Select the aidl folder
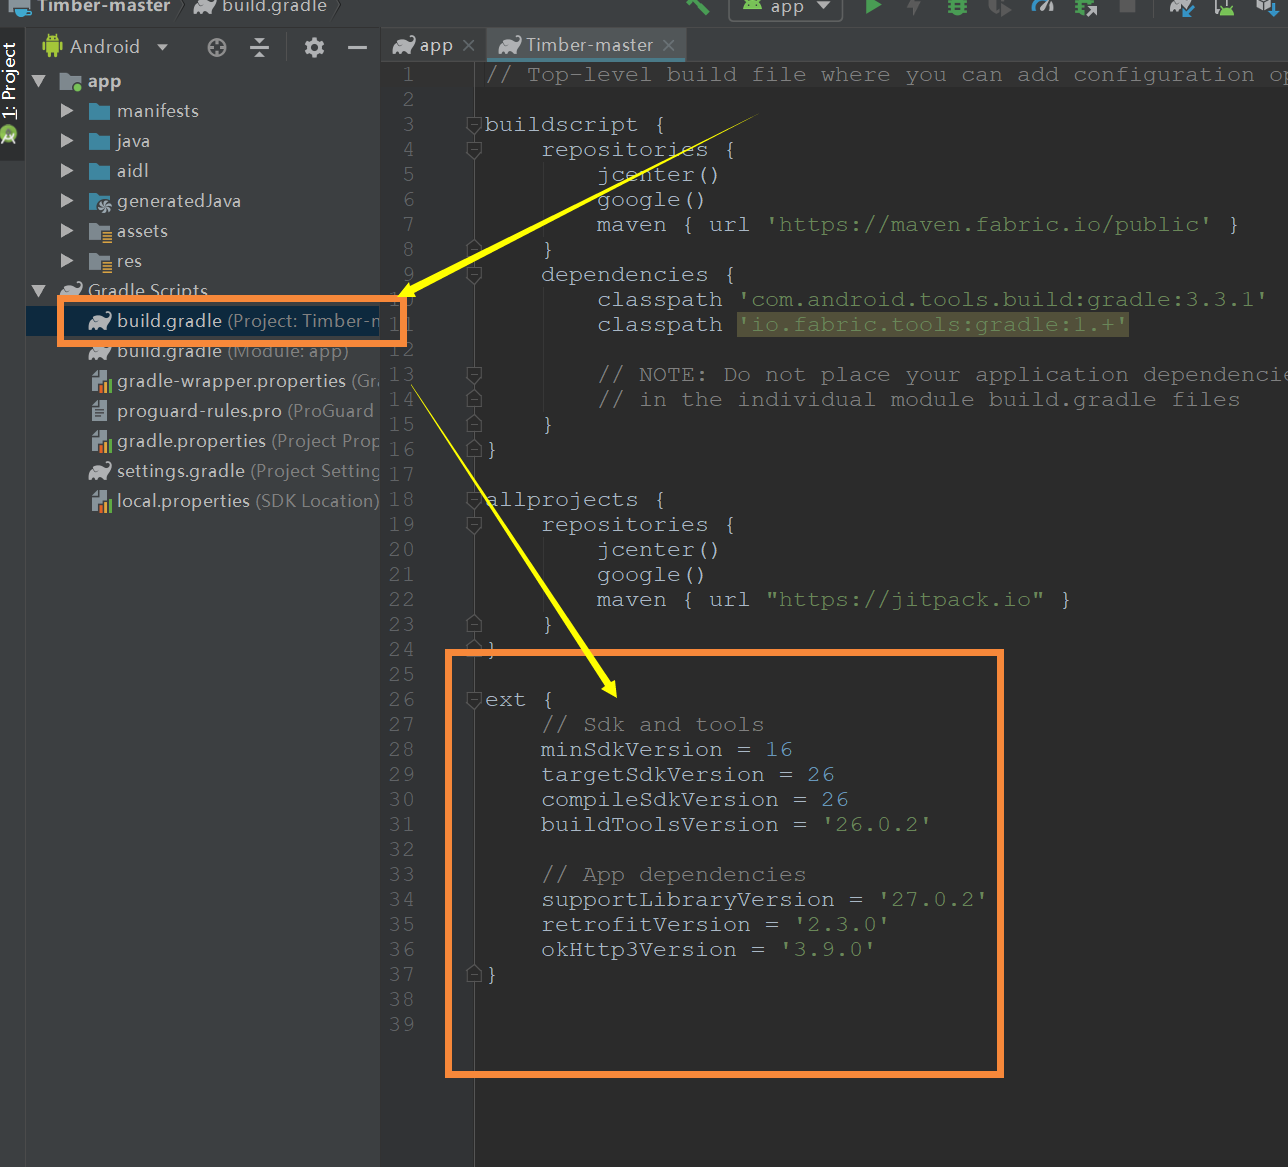The height and width of the screenshot is (1167, 1288). (119, 171)
